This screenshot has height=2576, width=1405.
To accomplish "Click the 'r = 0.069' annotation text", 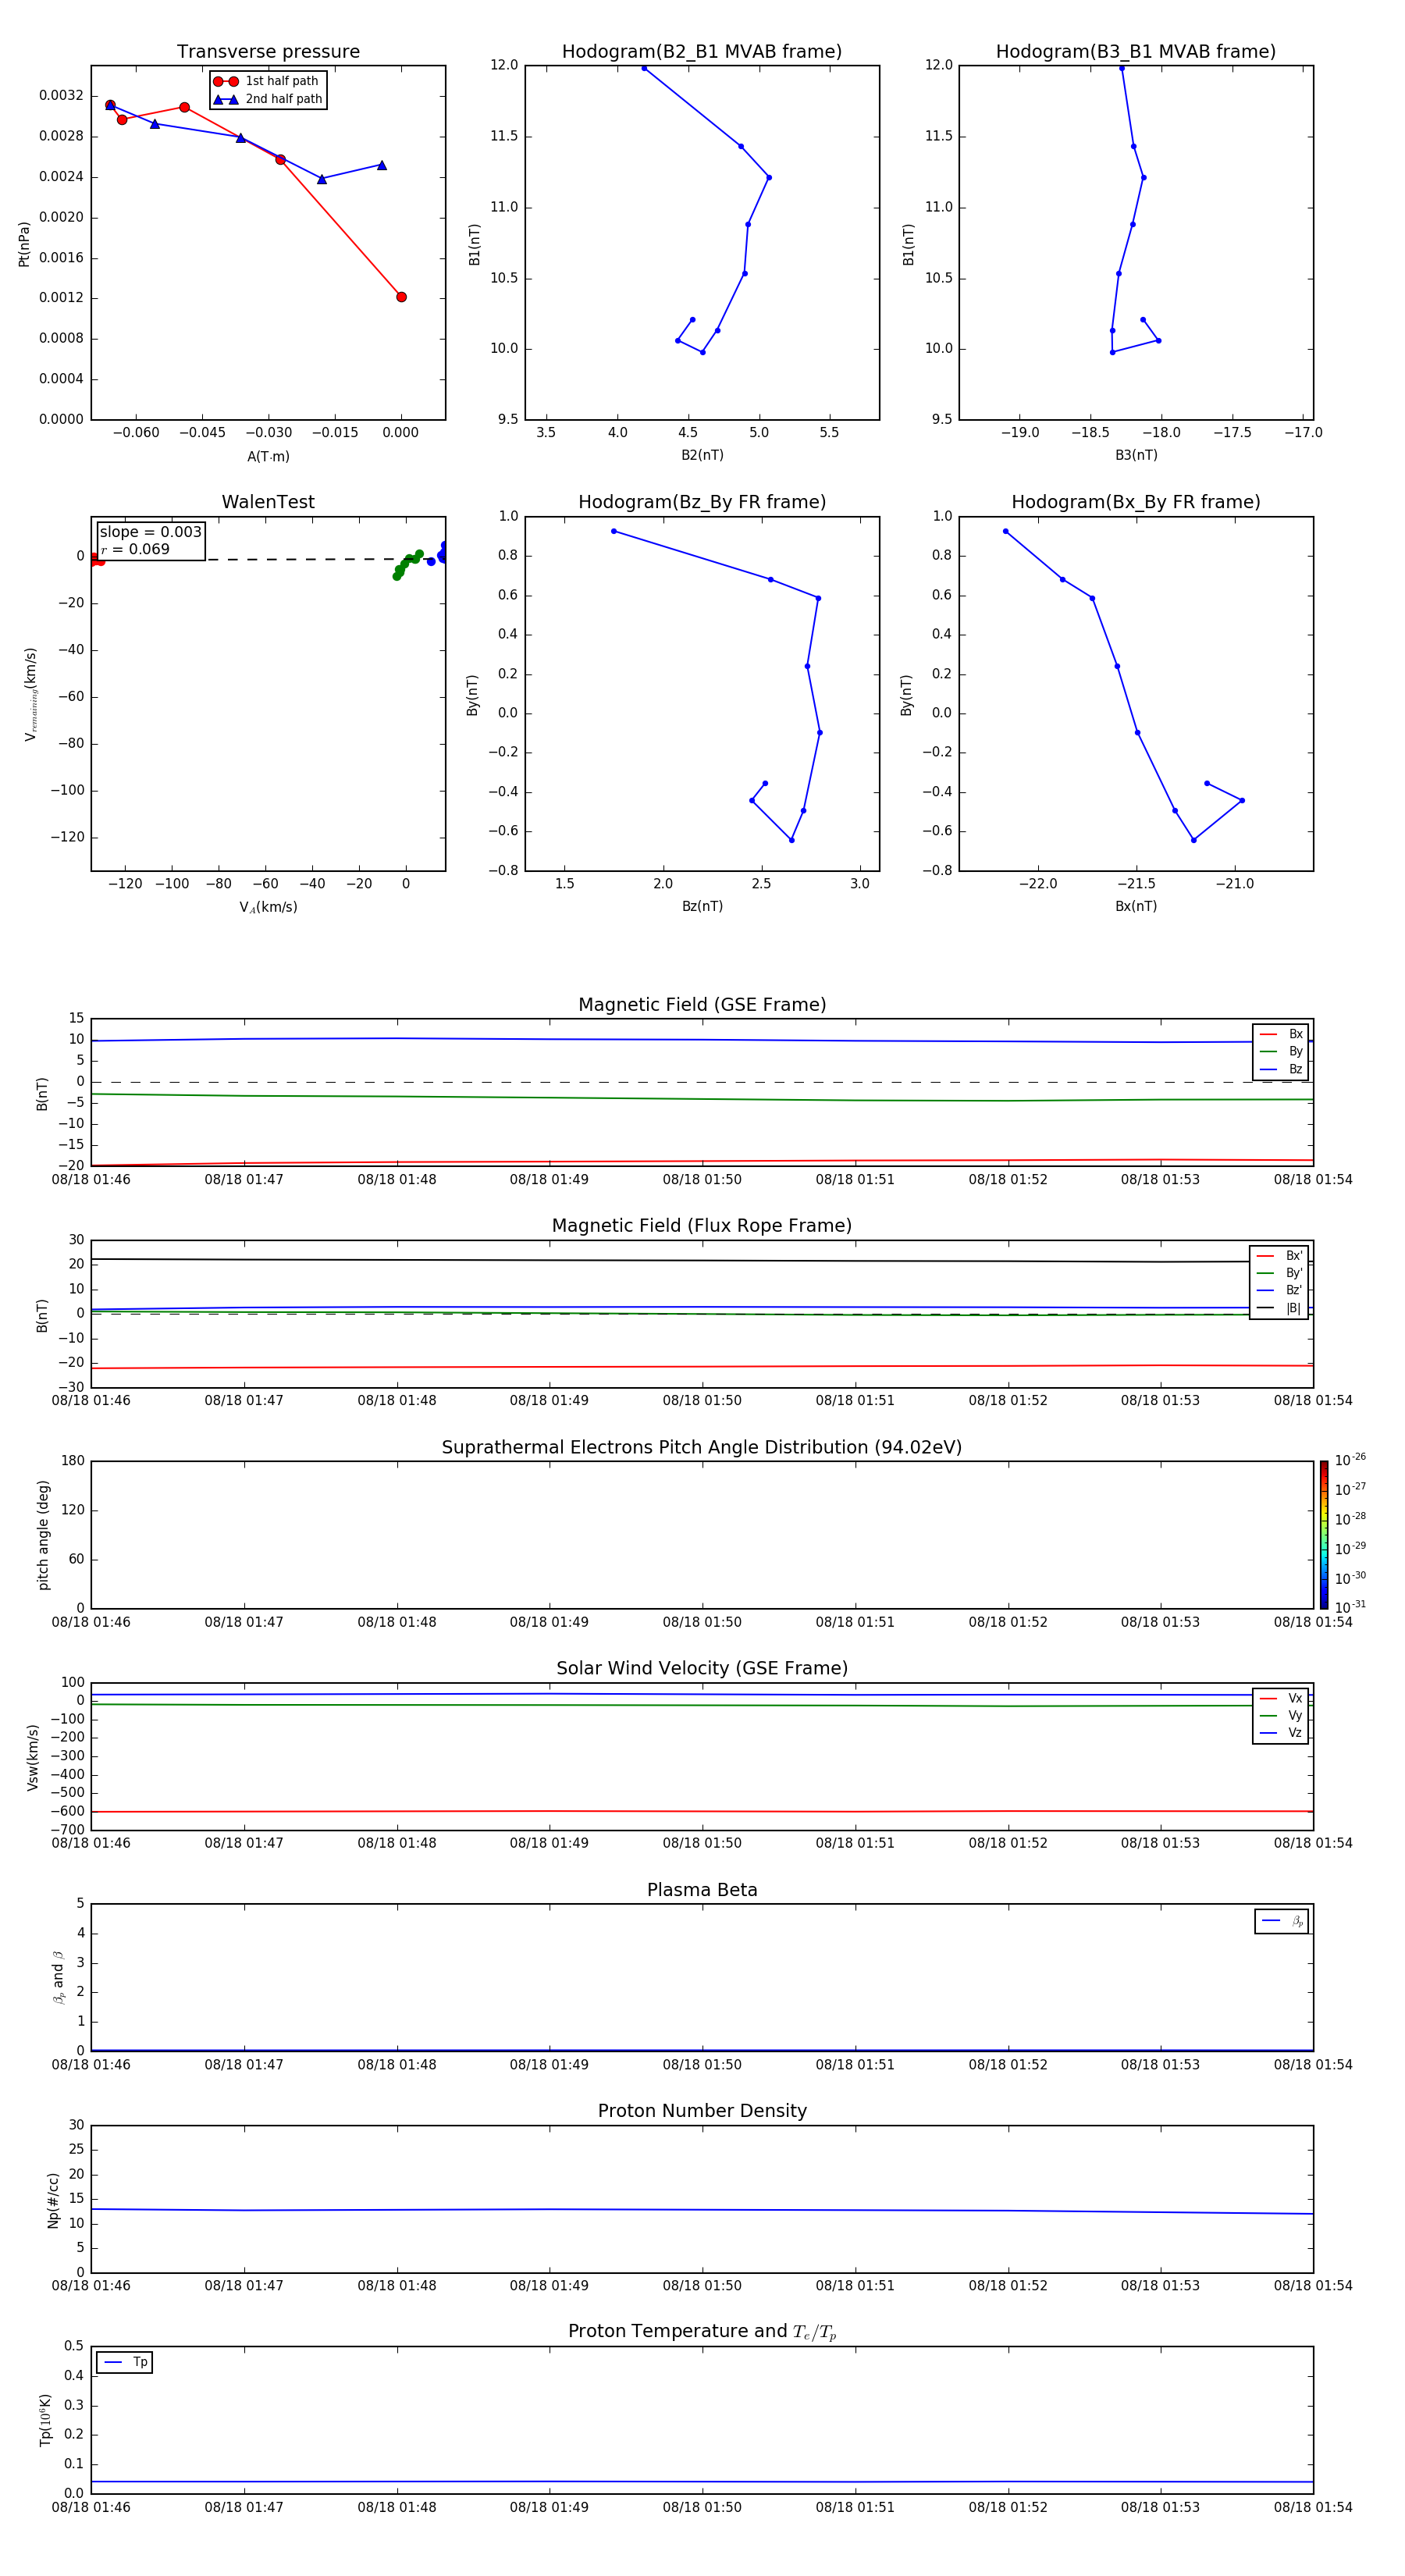I will [135, 549].
